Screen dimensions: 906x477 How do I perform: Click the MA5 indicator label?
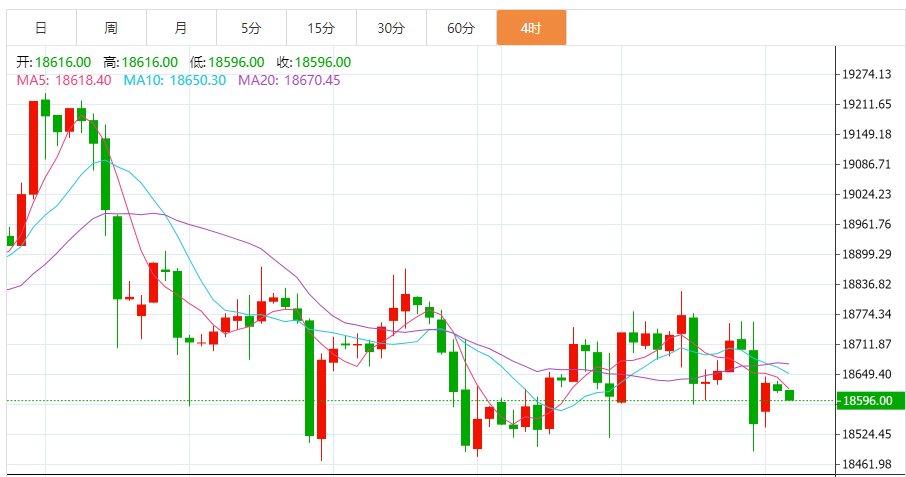tap(64, 80)
